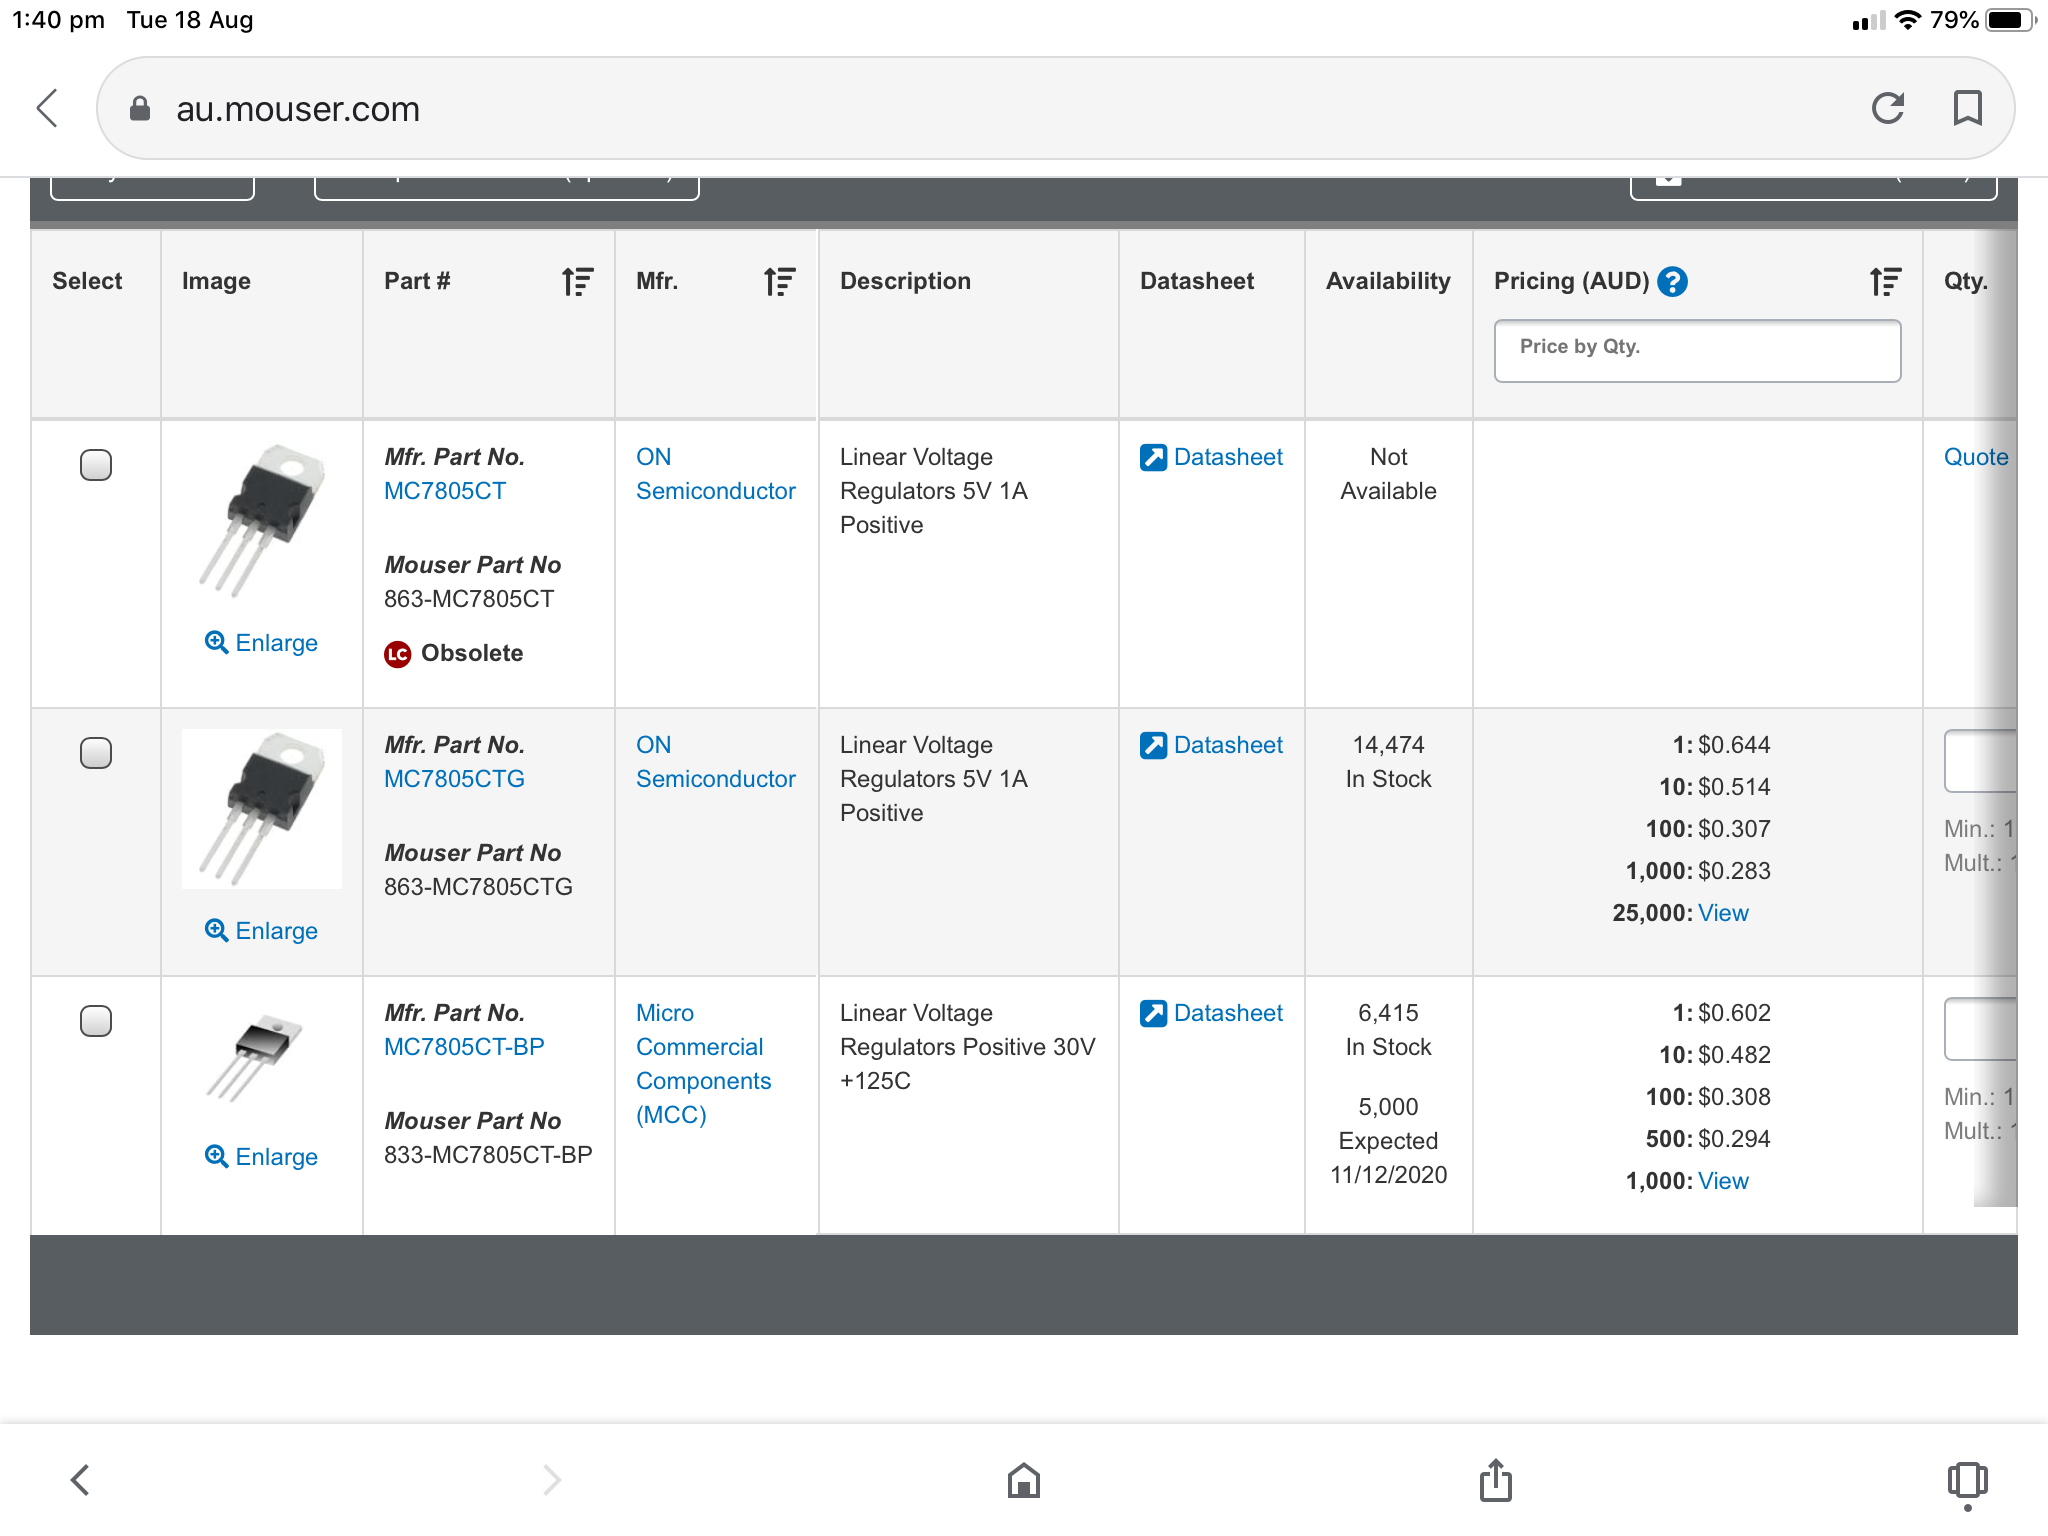Tap the au.mouser.com address bar
The image size is (2048, 1536).
tap(1055, 108)
